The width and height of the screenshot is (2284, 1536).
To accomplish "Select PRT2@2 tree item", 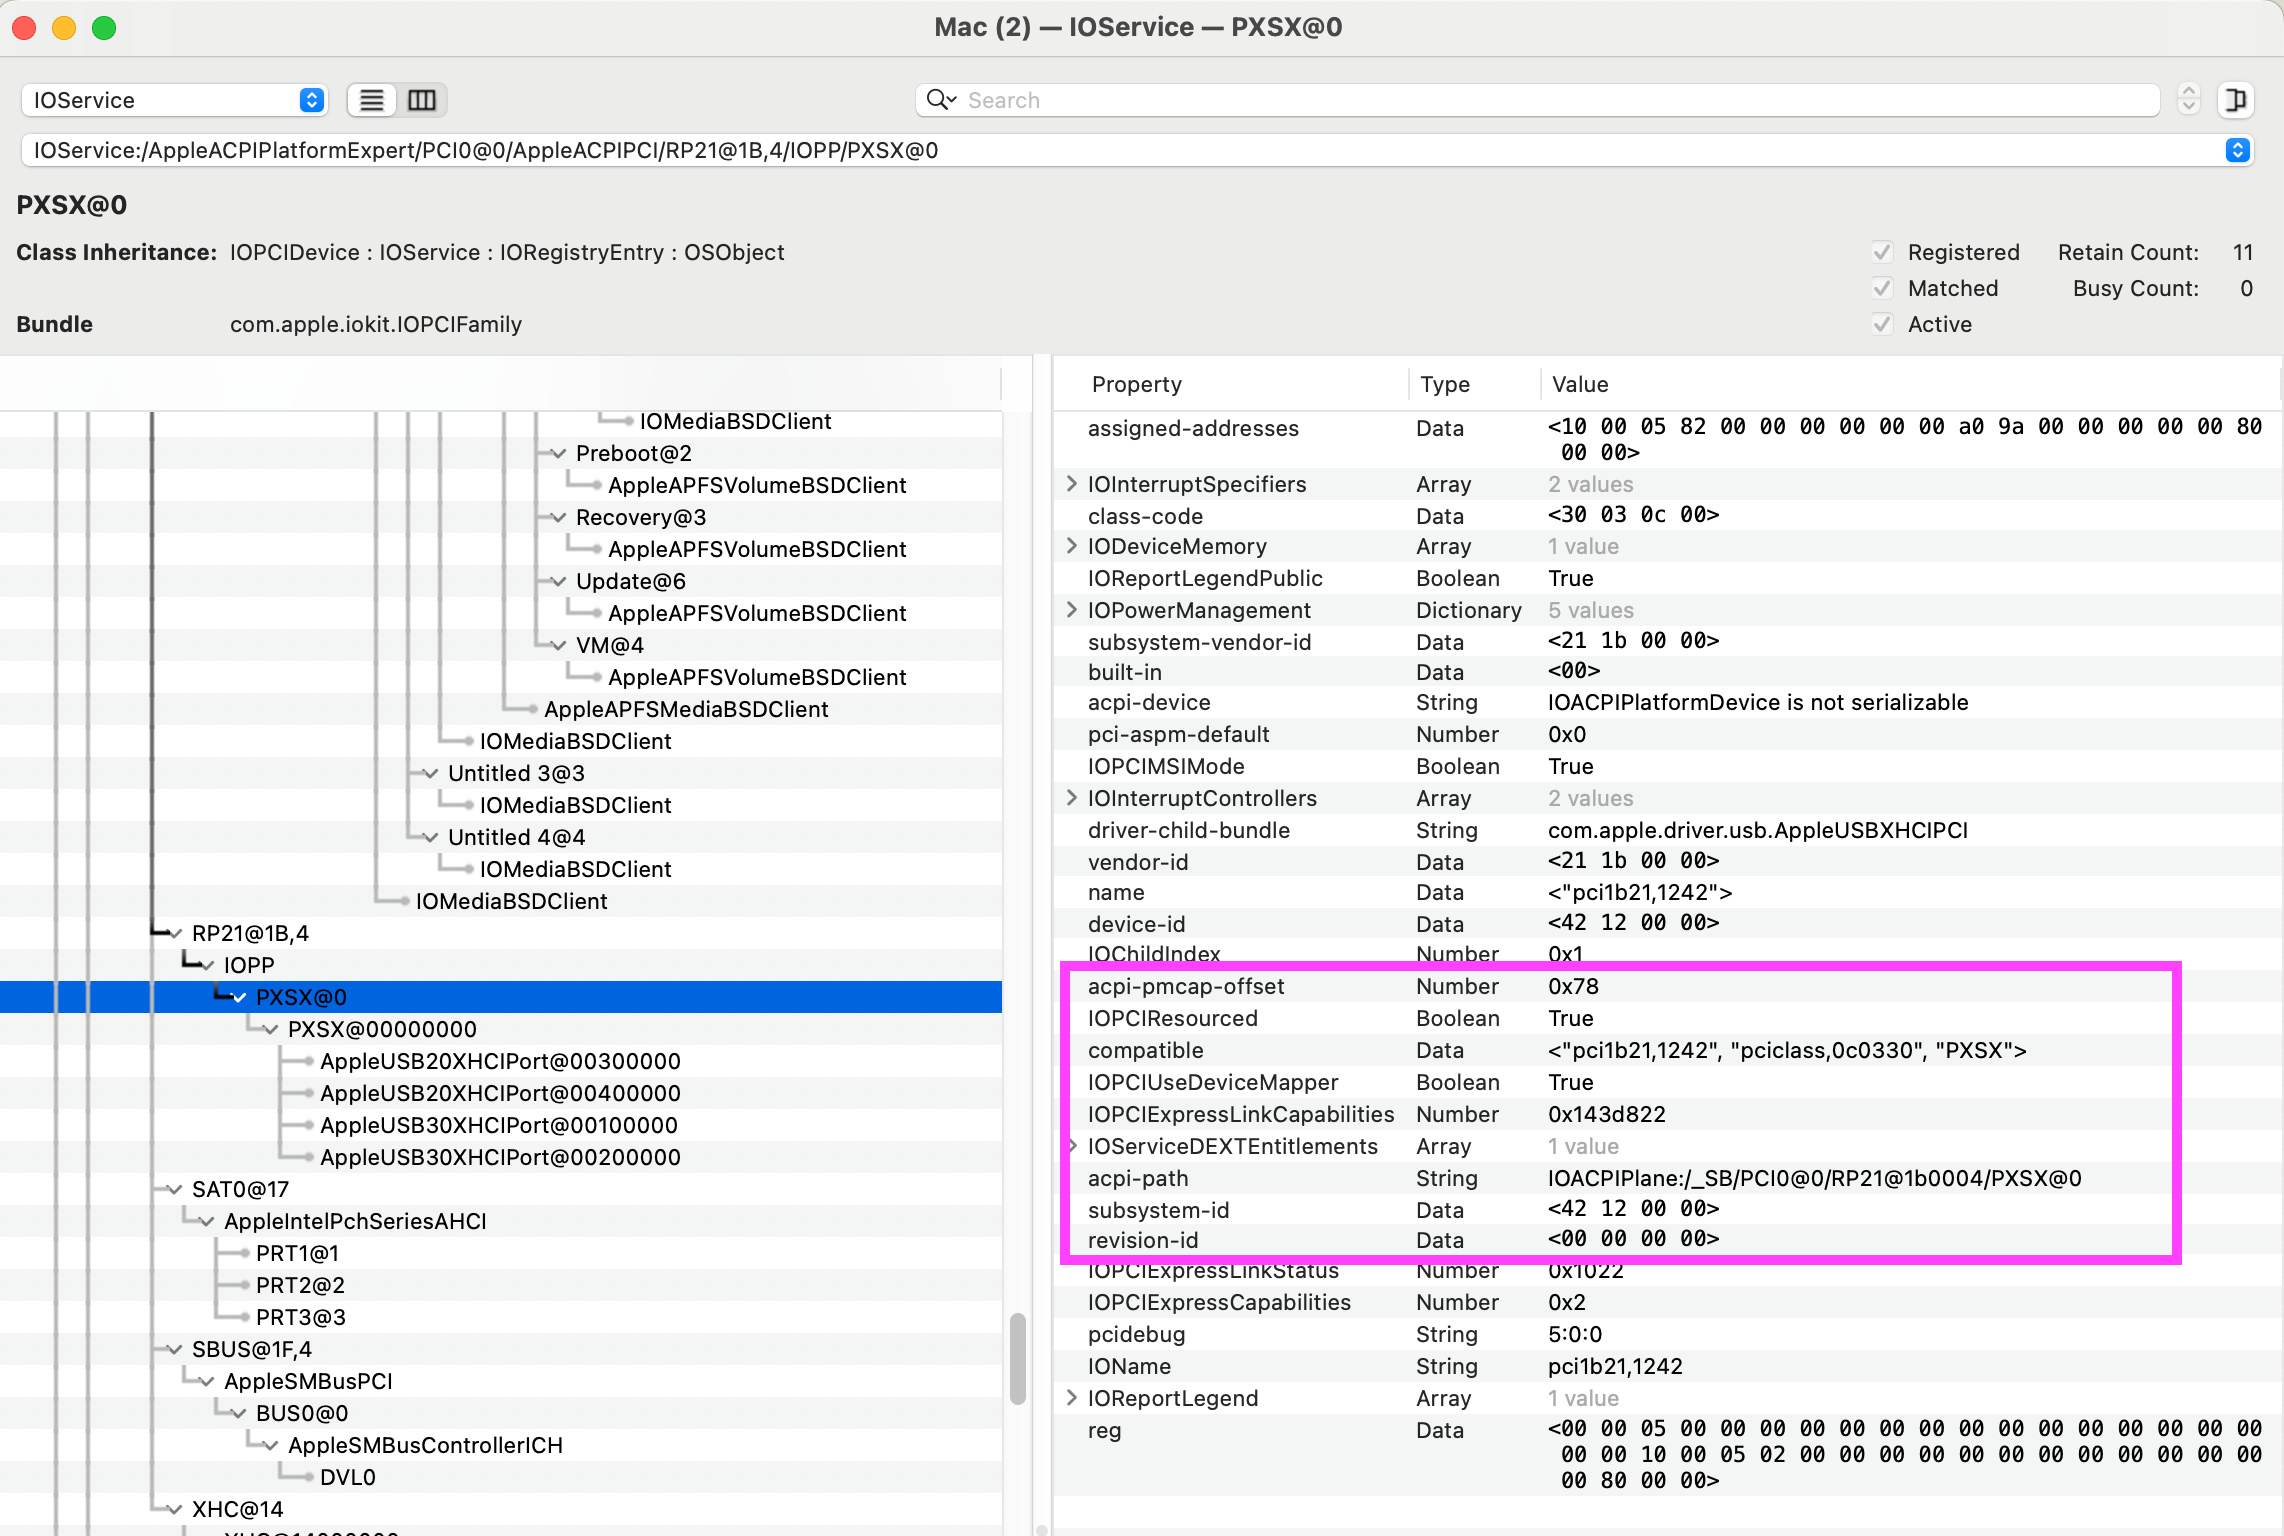I will pyautogui.click(x=300, y=1285).
